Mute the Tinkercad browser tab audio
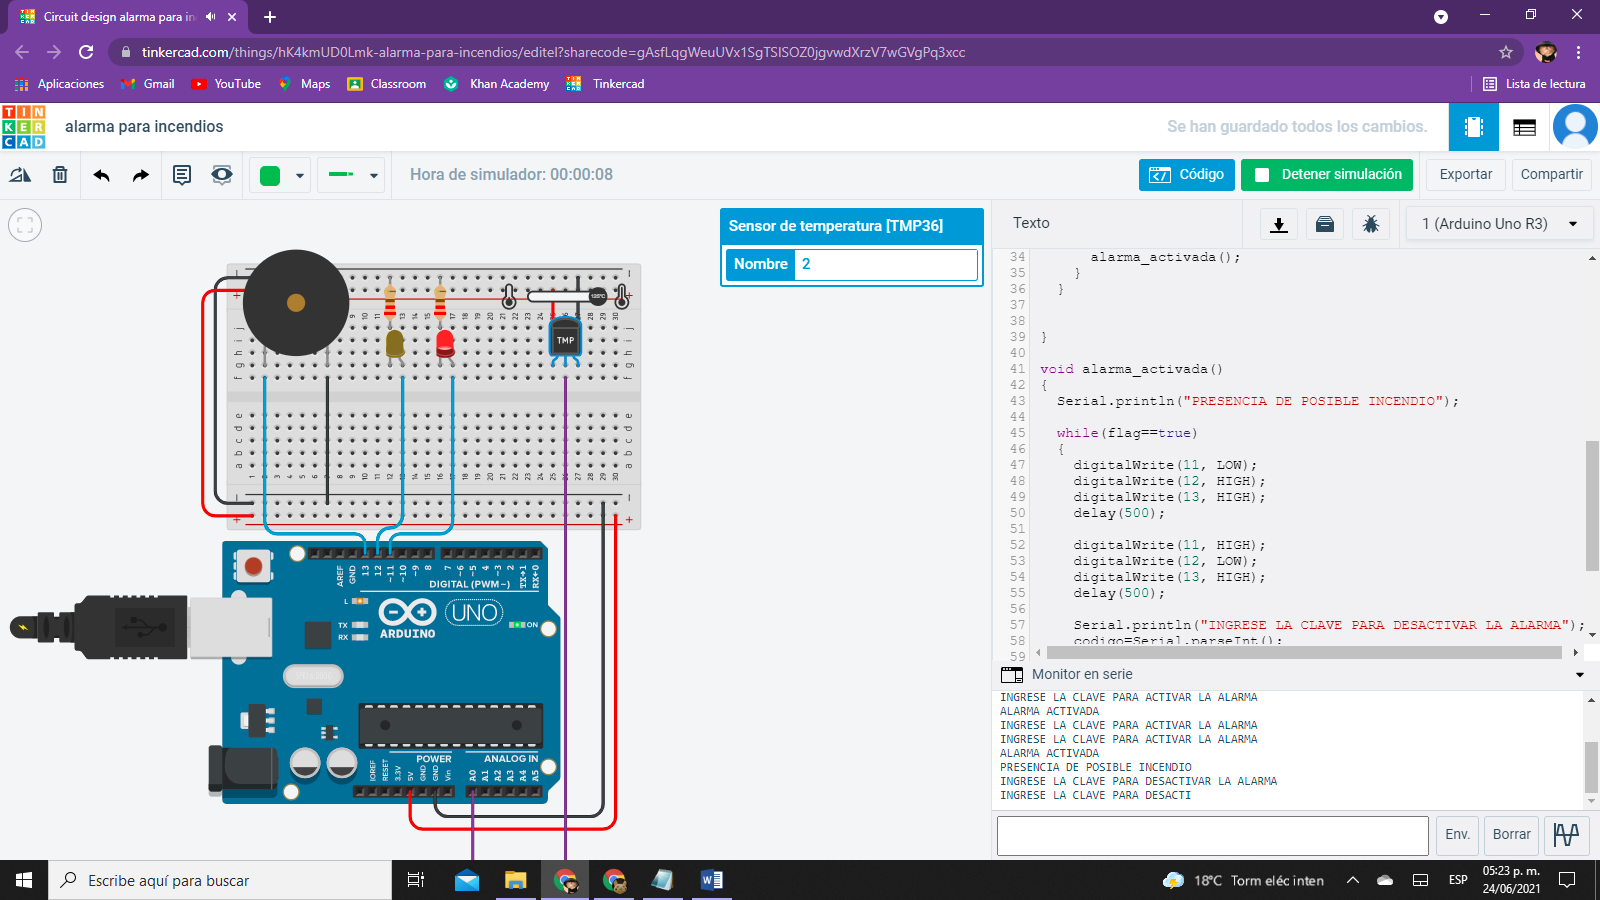The height and width of the screenshot is (900, 1600). tap(210, 17)
